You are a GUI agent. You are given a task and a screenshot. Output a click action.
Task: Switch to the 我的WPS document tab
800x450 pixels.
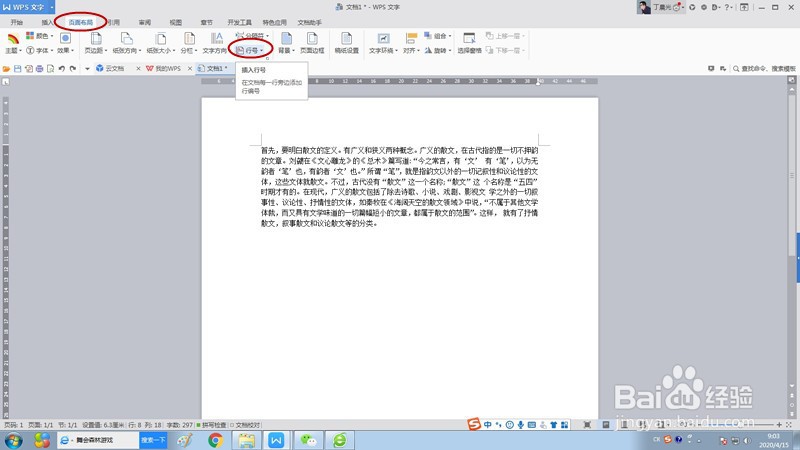[x=167, y=68]
